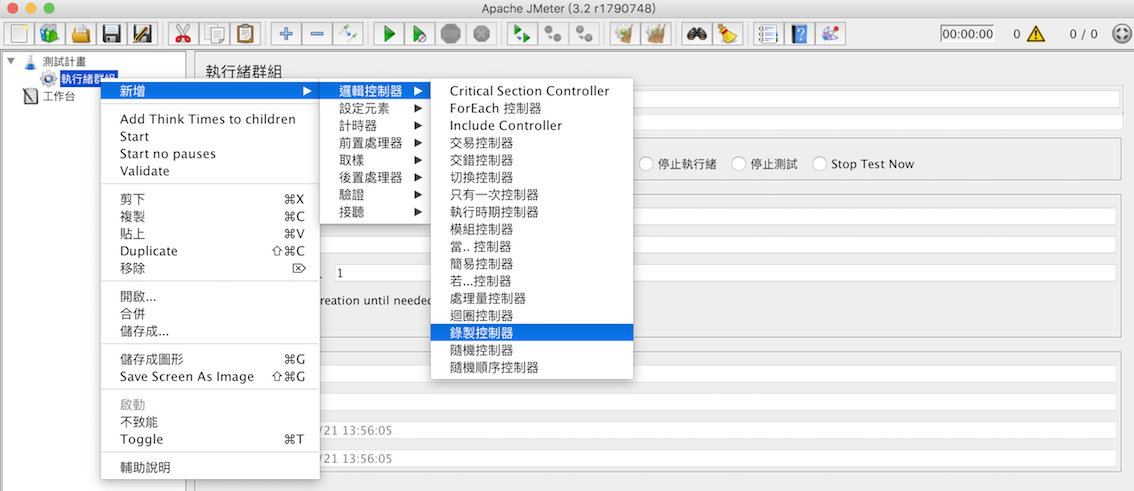Select the Stop Test Now radio button
Screen dimensions: 1134x491
tap(819, 164)
